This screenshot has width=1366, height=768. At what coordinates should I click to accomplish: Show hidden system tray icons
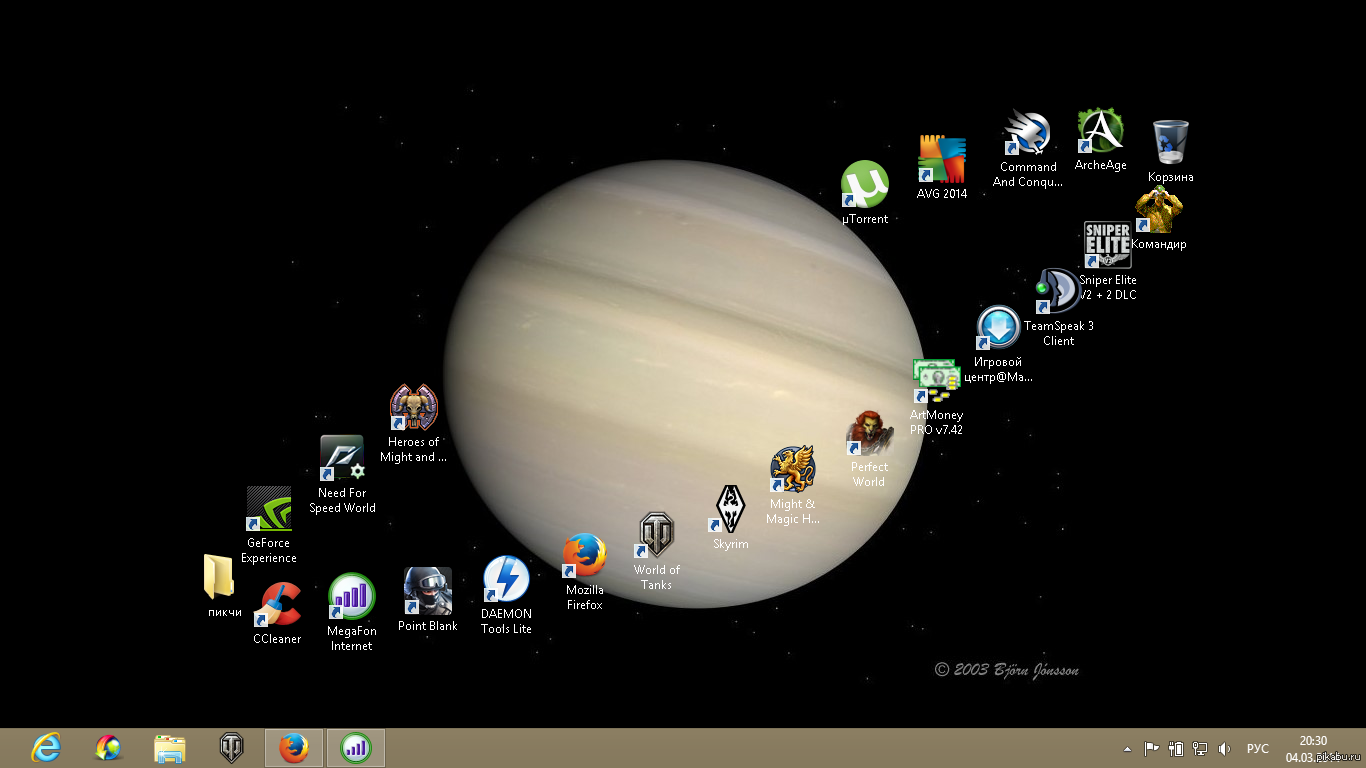1128,749
